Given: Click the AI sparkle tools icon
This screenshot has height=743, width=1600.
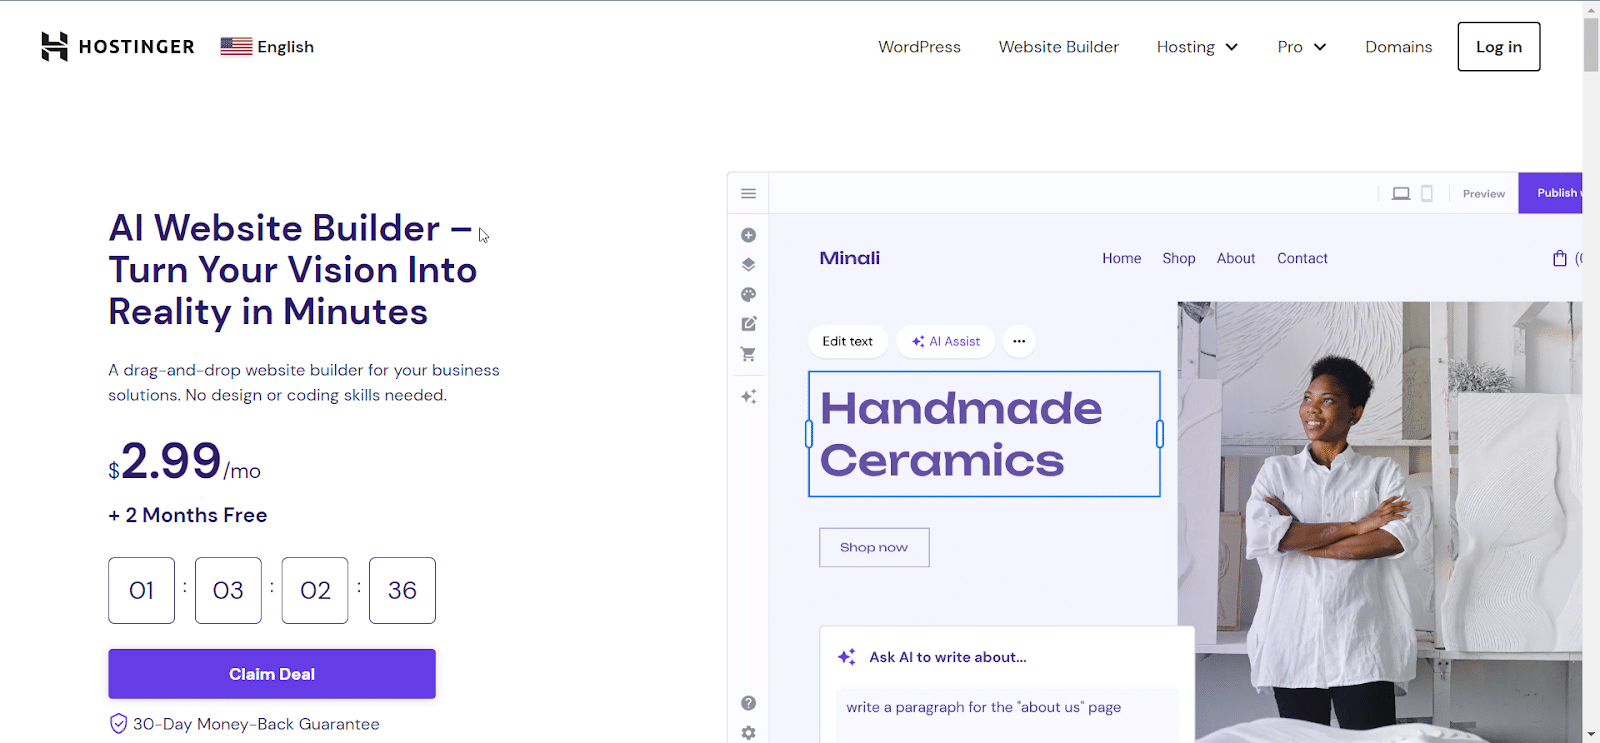Looking at the screenshot, I should point(748,396).
